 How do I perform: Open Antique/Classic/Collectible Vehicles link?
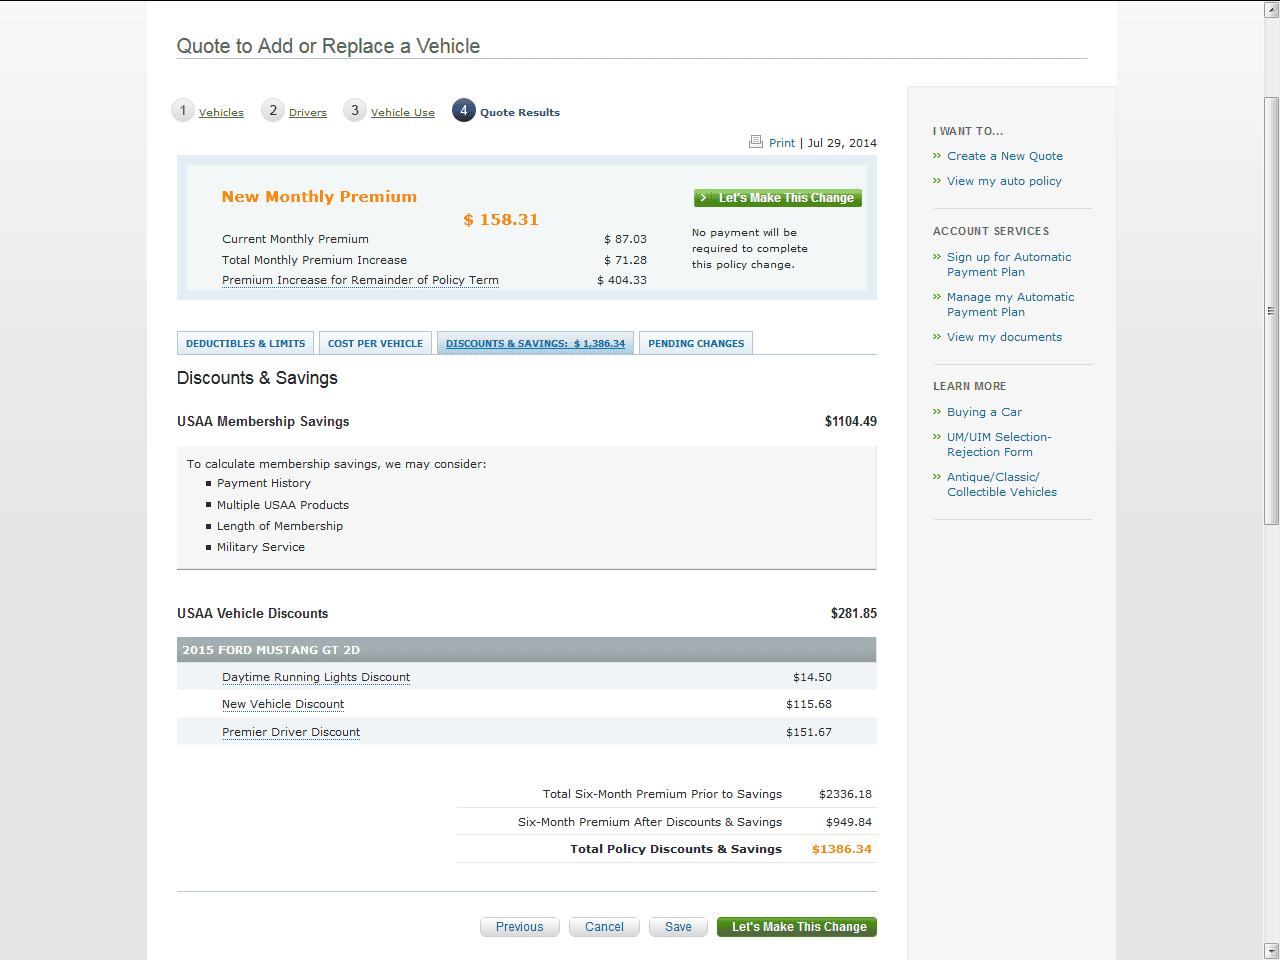pyautogui.click(x=1002, y=484)
